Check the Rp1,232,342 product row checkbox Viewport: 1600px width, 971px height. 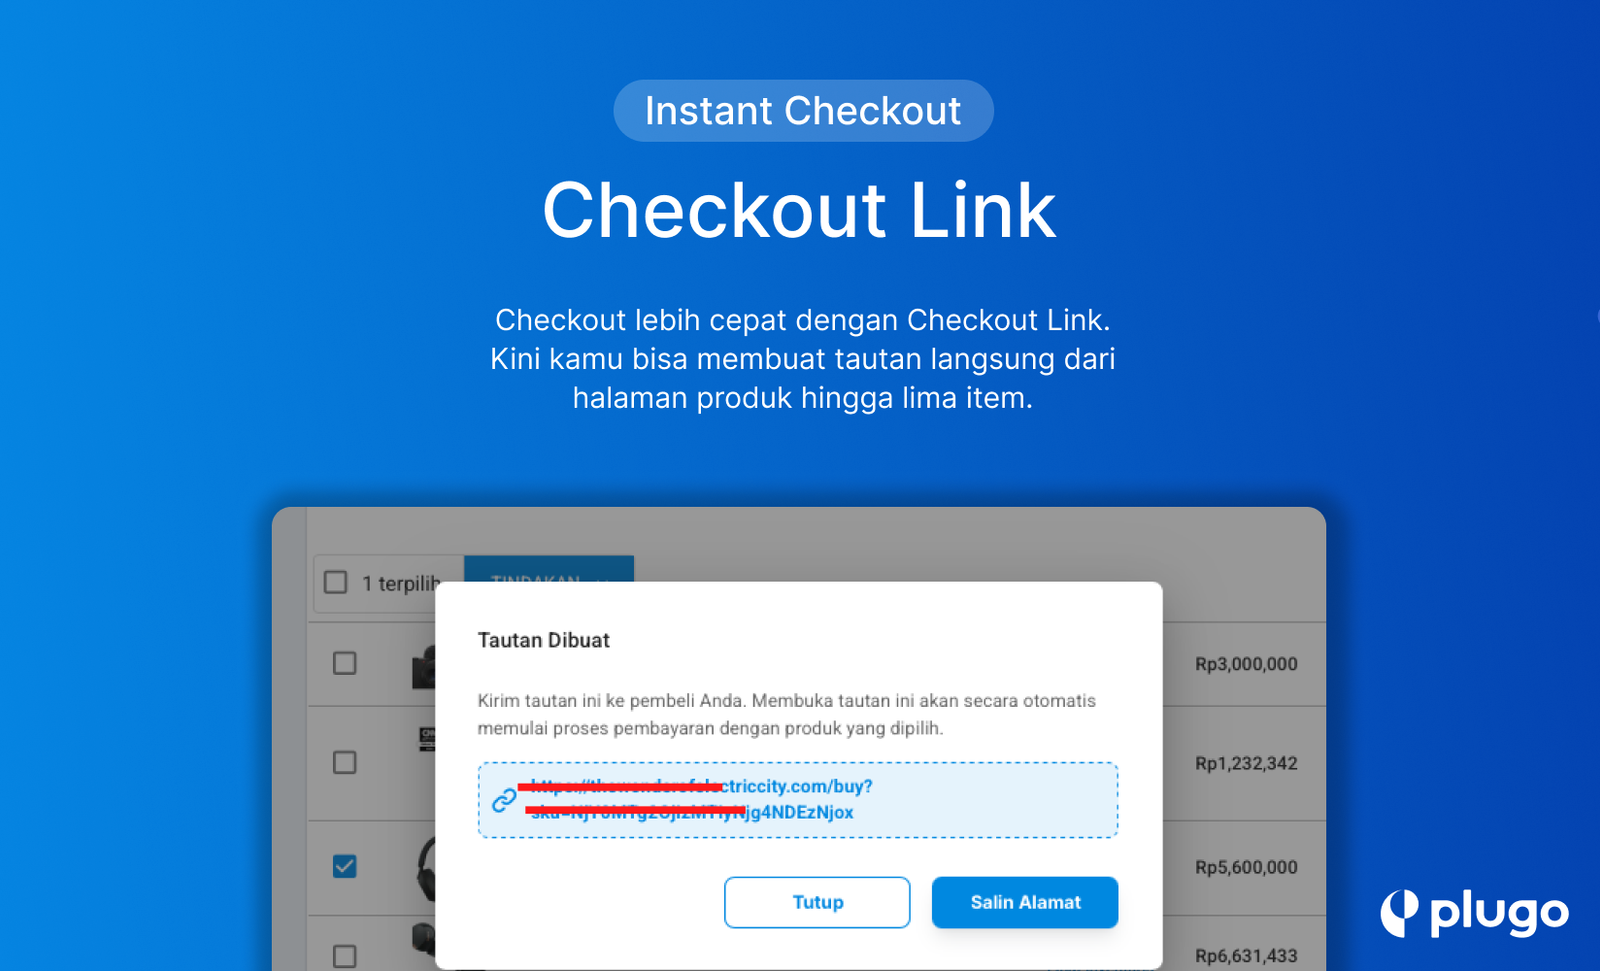tap(345, 763)
